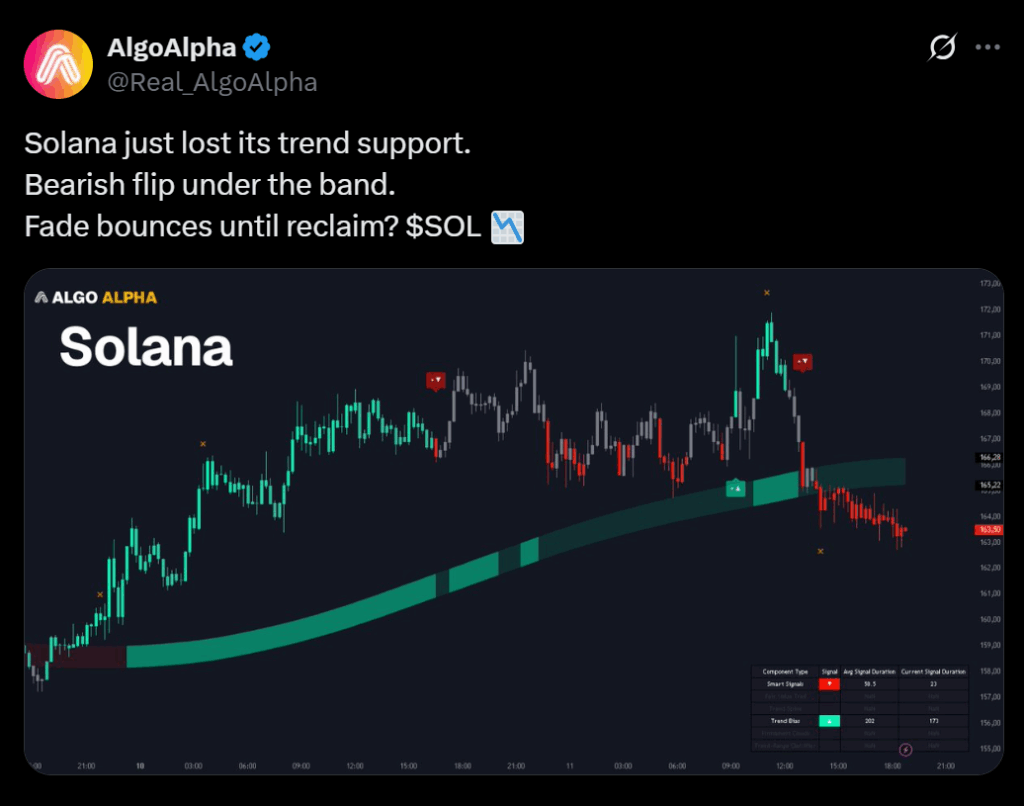Screen dimensions: 1024x806
Task: Click the downtrend chart emoji
Action: coord(506,228)
